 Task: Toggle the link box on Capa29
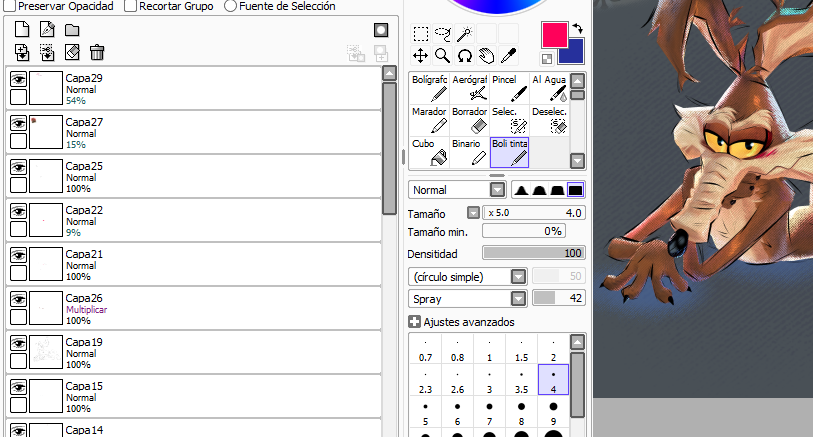(x=19, y=96)
